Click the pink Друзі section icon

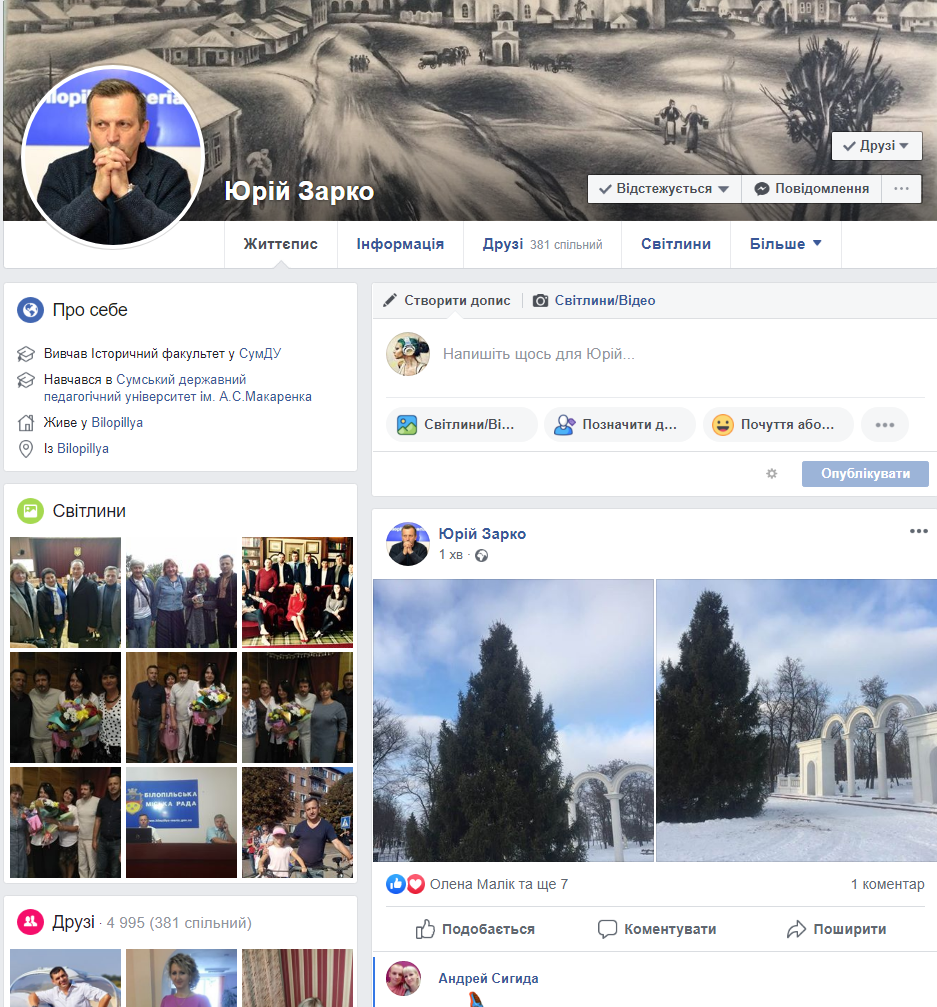[x=30, y=922]
